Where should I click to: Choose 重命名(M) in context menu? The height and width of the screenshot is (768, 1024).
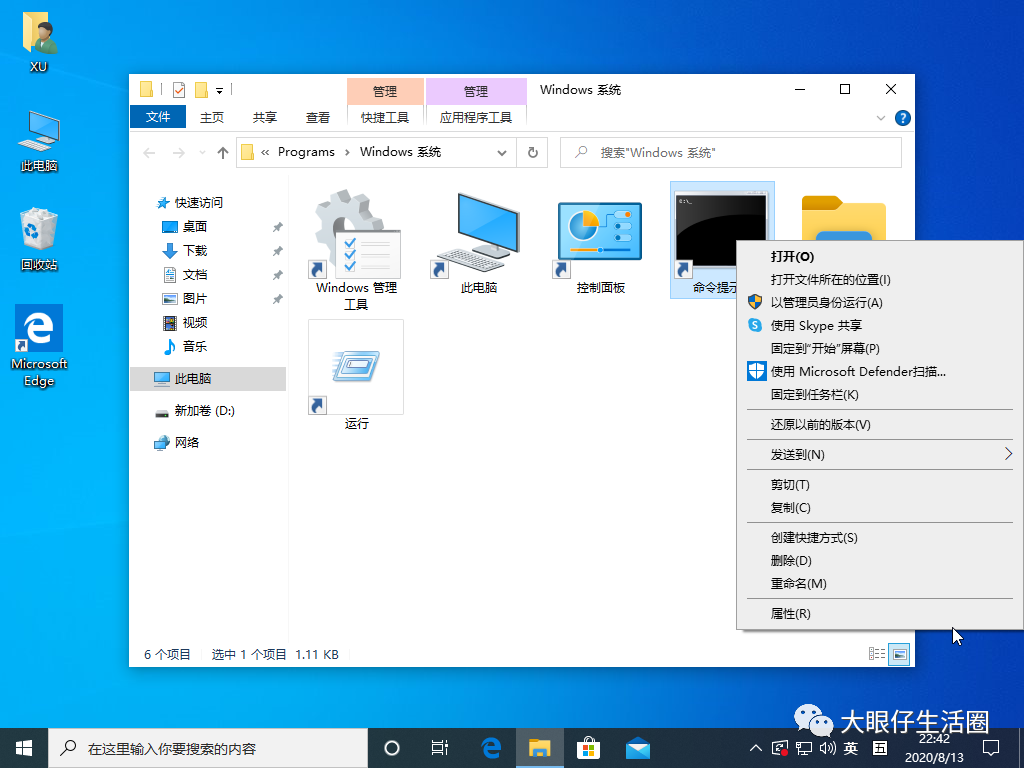(880, 583)
